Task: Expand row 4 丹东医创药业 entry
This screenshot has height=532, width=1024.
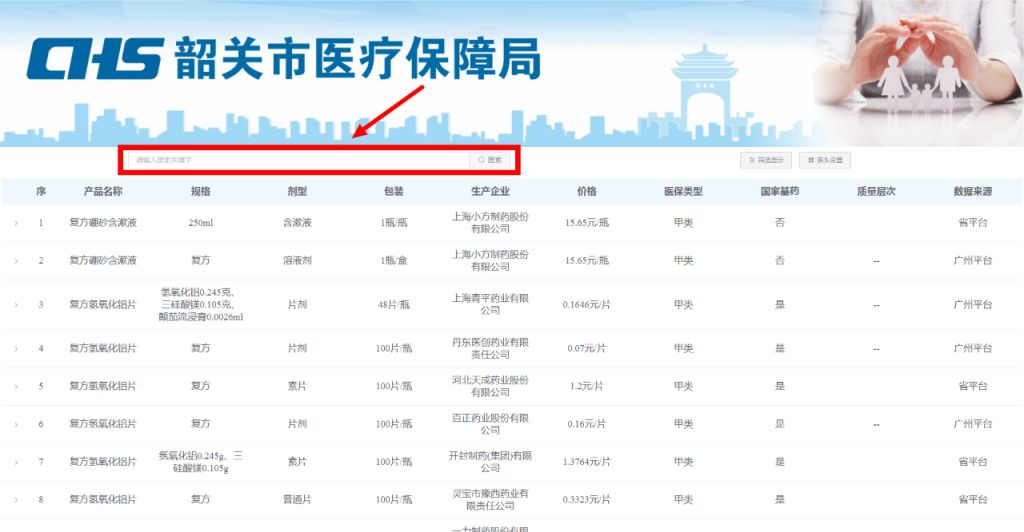Action: pyautogui.click(x=16, y=349)
